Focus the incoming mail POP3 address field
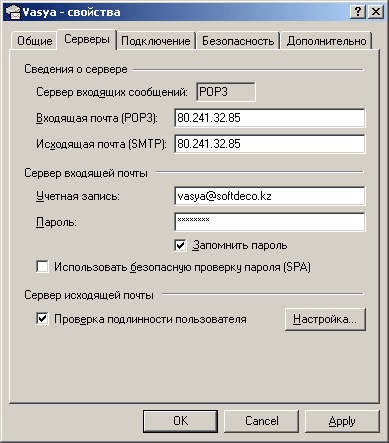This screenshot has width=389, height=443. [270, 118]
